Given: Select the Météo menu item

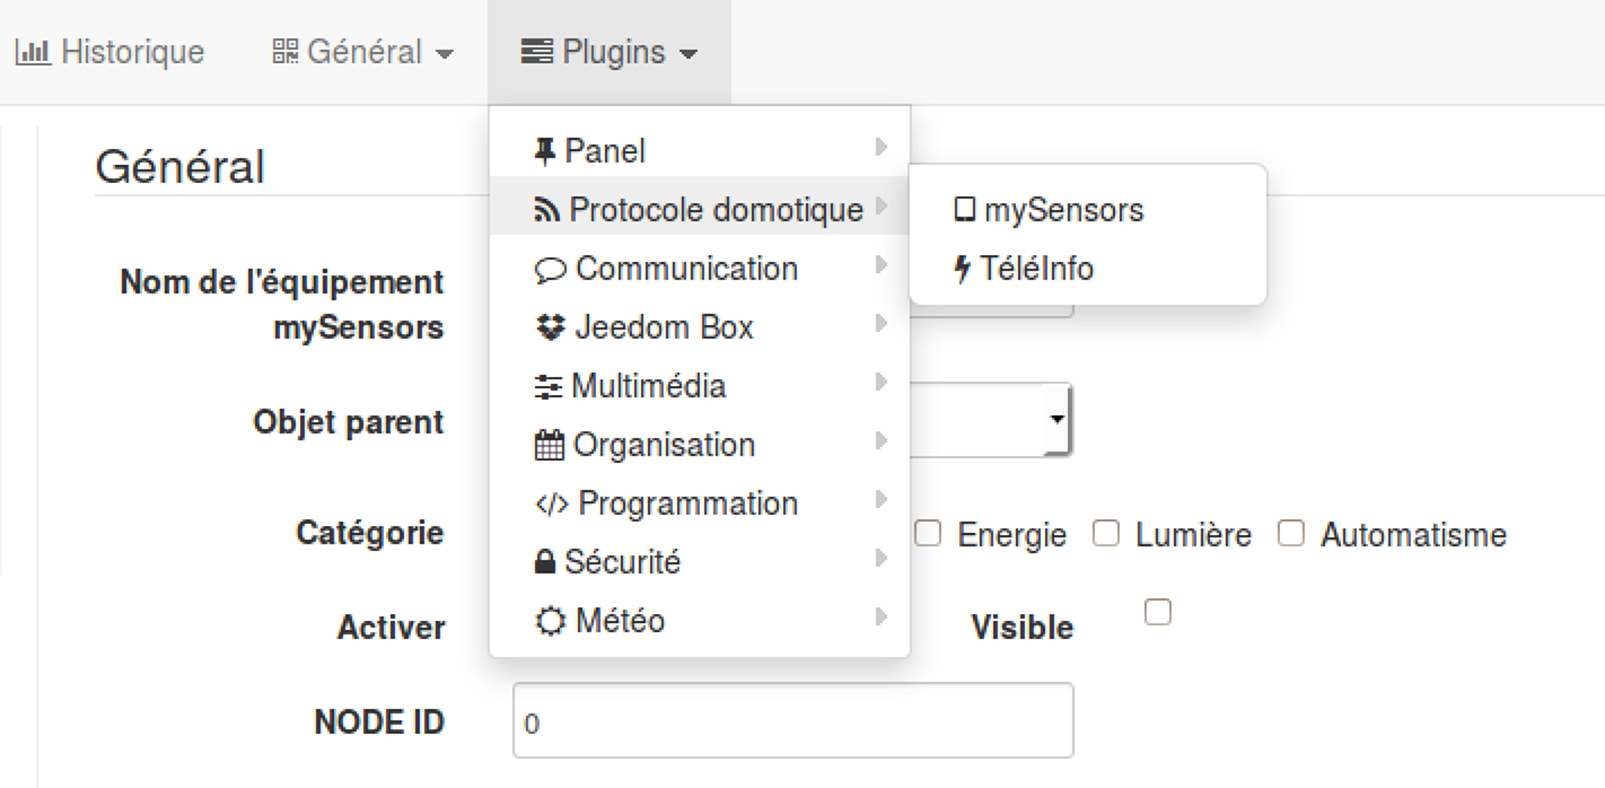Looking at the screenshot, I should 619,621.
